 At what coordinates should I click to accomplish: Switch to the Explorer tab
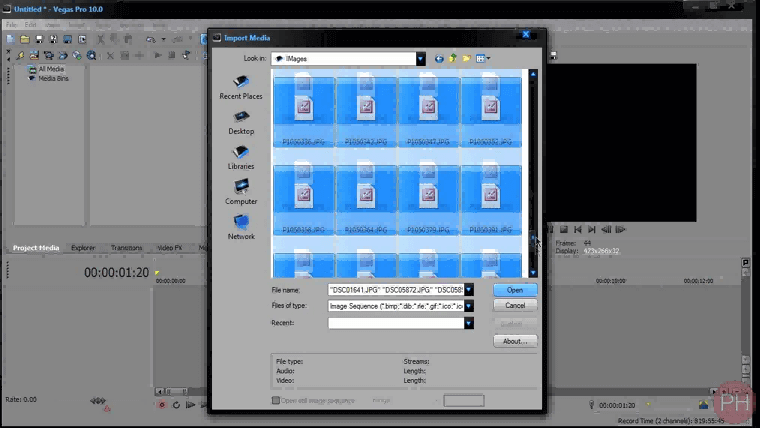tap(83, 248)
